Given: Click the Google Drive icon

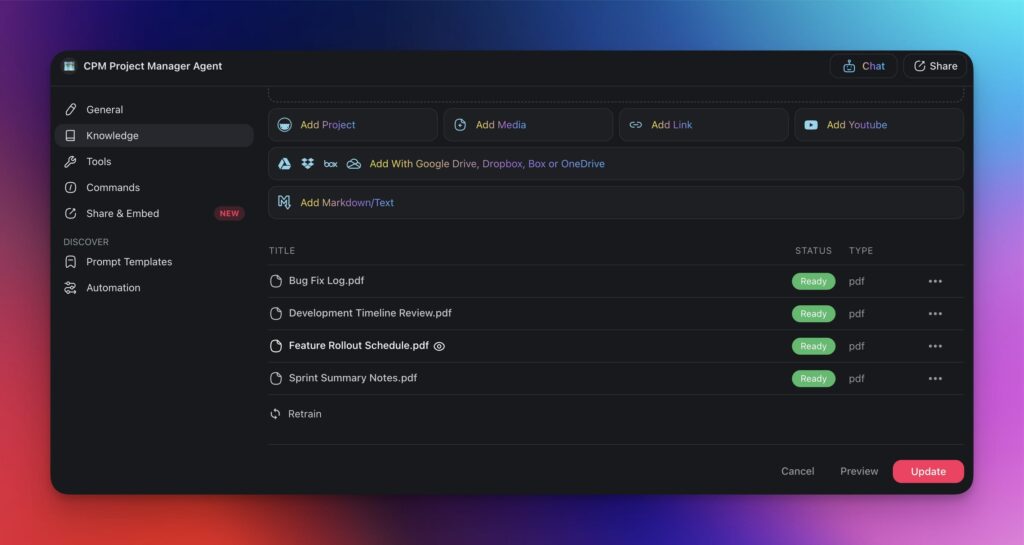Looking at the screenshot, I should point(284,164).
